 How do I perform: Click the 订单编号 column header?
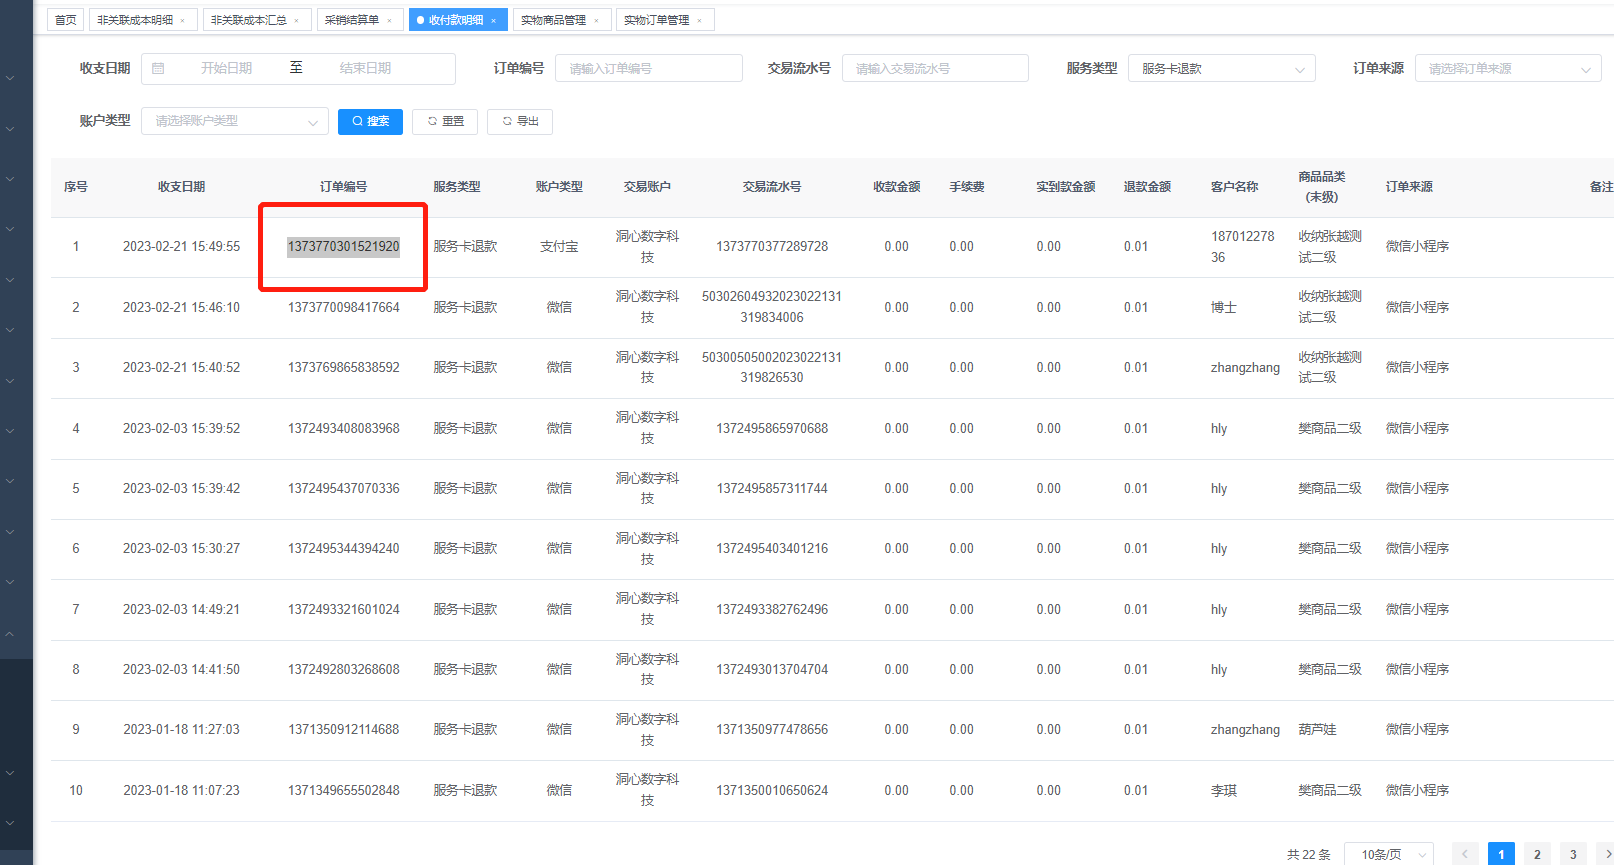pos(344,187)
